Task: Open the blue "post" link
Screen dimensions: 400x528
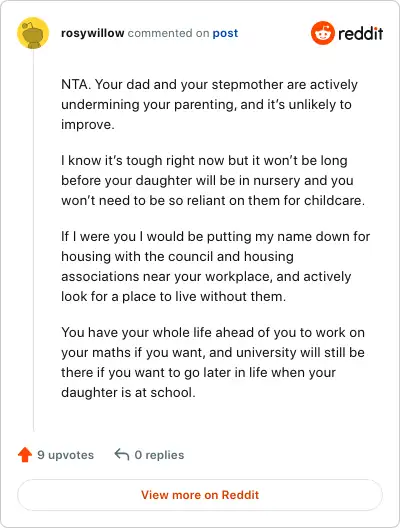Action: (x=225, y=33)
